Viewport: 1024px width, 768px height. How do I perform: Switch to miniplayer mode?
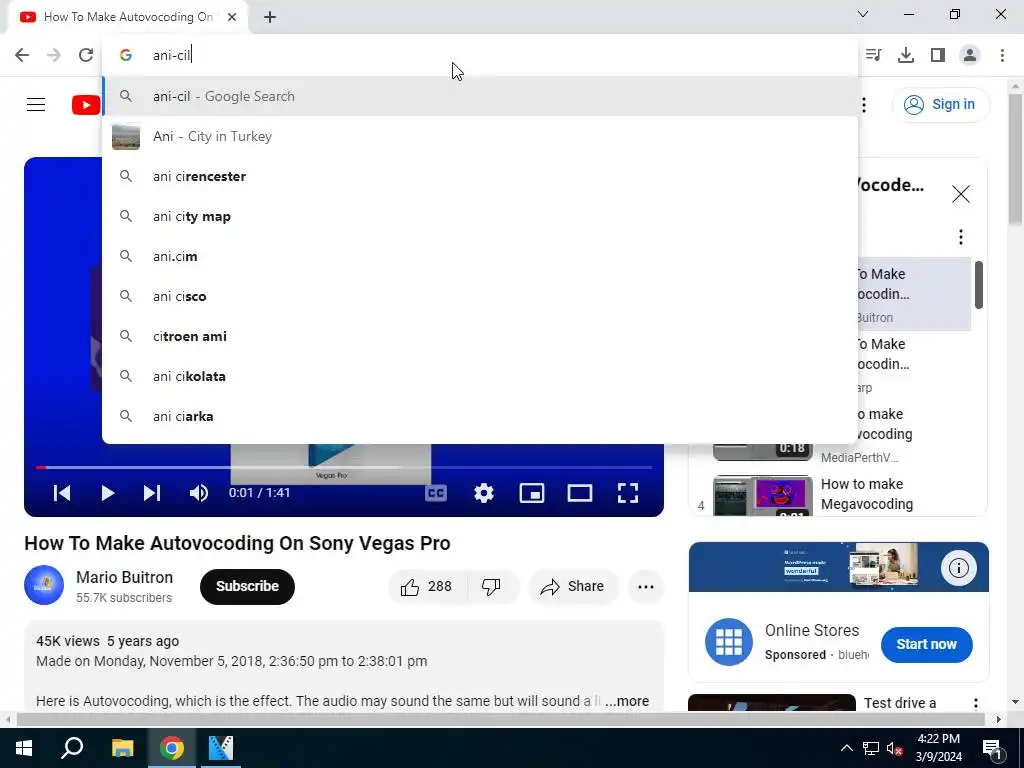pos(532,493)
